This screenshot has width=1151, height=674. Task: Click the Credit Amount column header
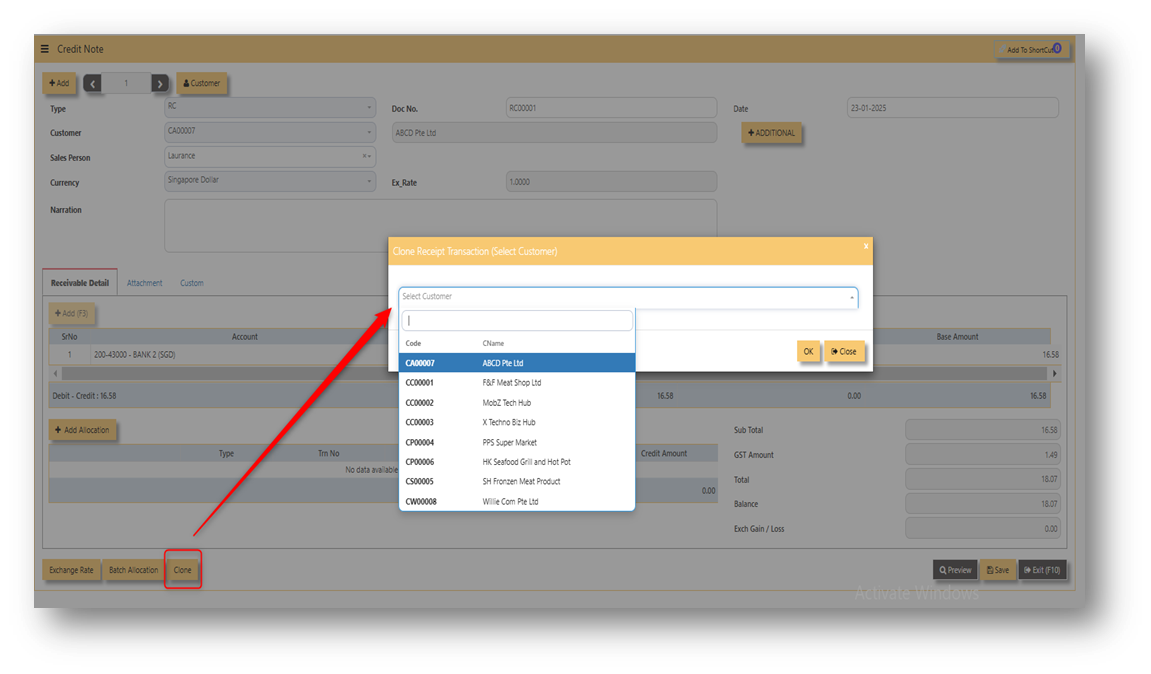[664, 454]
